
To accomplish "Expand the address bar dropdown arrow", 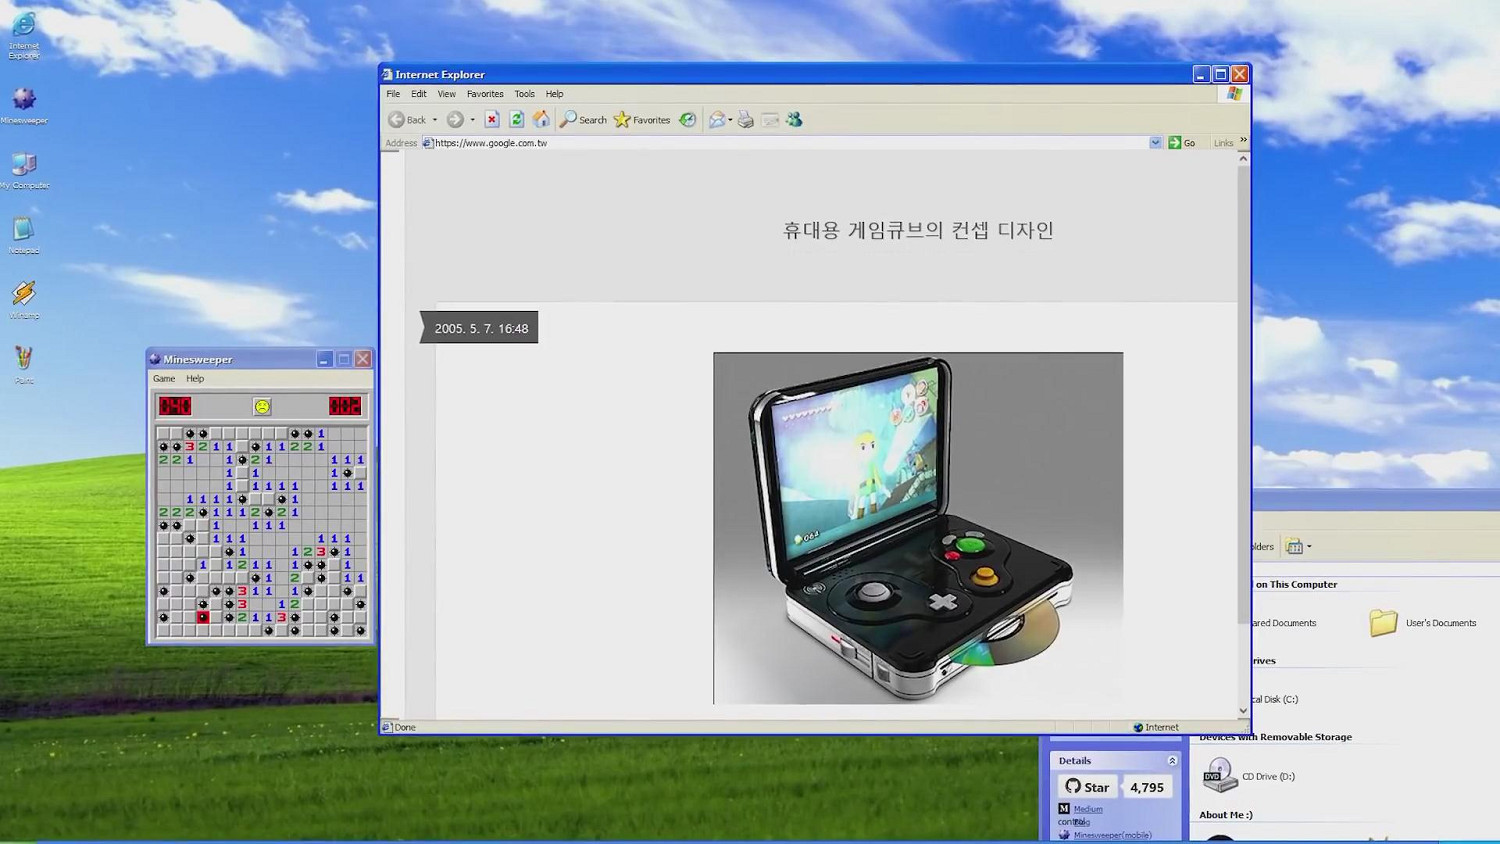I will click(1155, 143).
